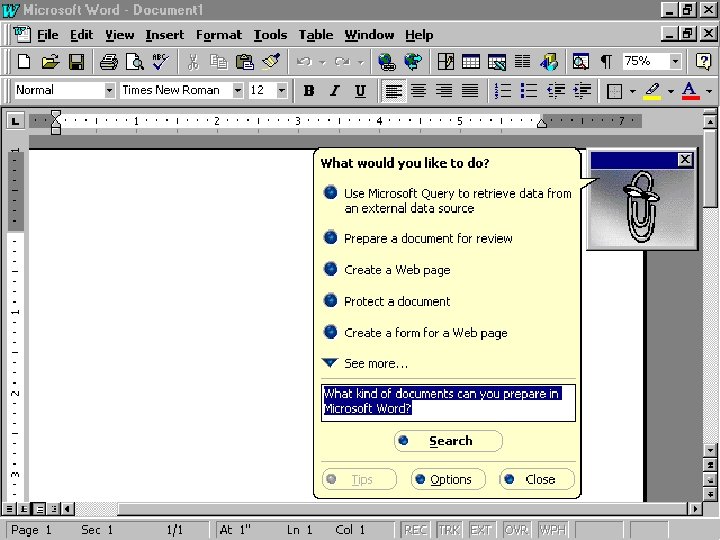Close the Assistant balloon
The image size is (720, 540).
tap(537, 479)
